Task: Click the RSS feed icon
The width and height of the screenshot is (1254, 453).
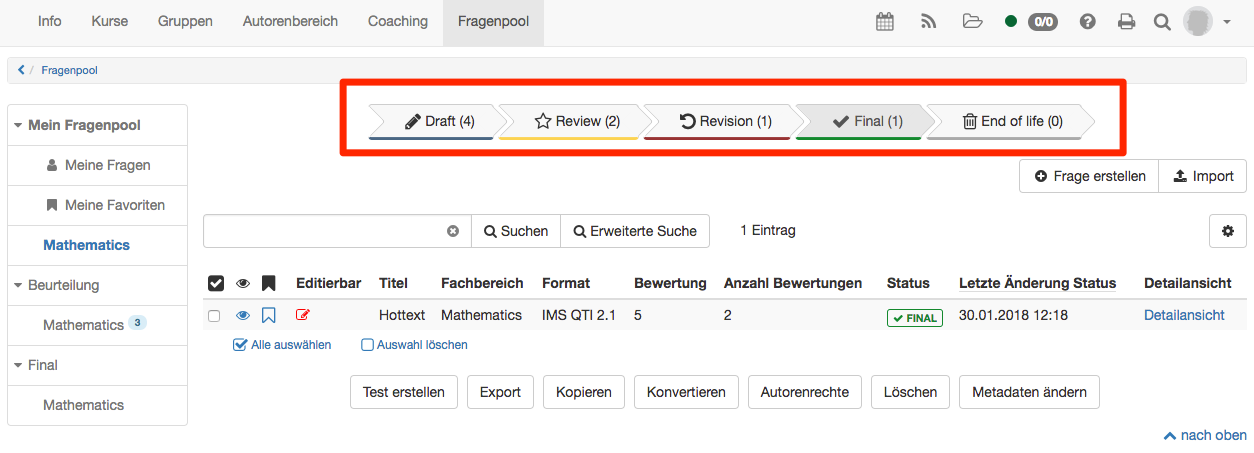Action: tap(928, 22)
